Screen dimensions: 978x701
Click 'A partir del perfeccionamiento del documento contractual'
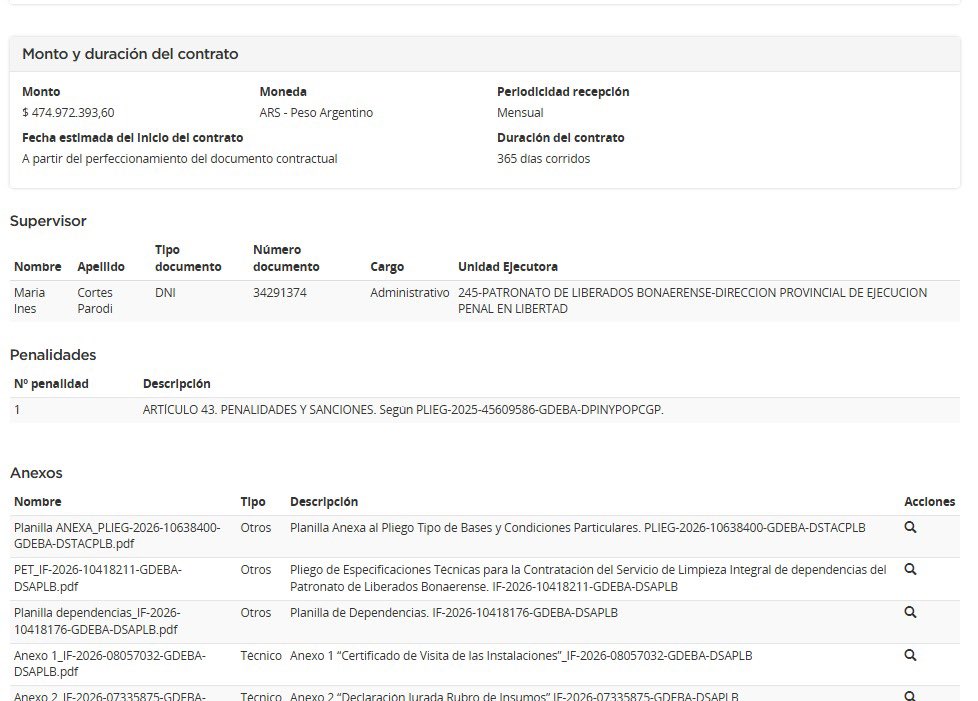[180, 159]
